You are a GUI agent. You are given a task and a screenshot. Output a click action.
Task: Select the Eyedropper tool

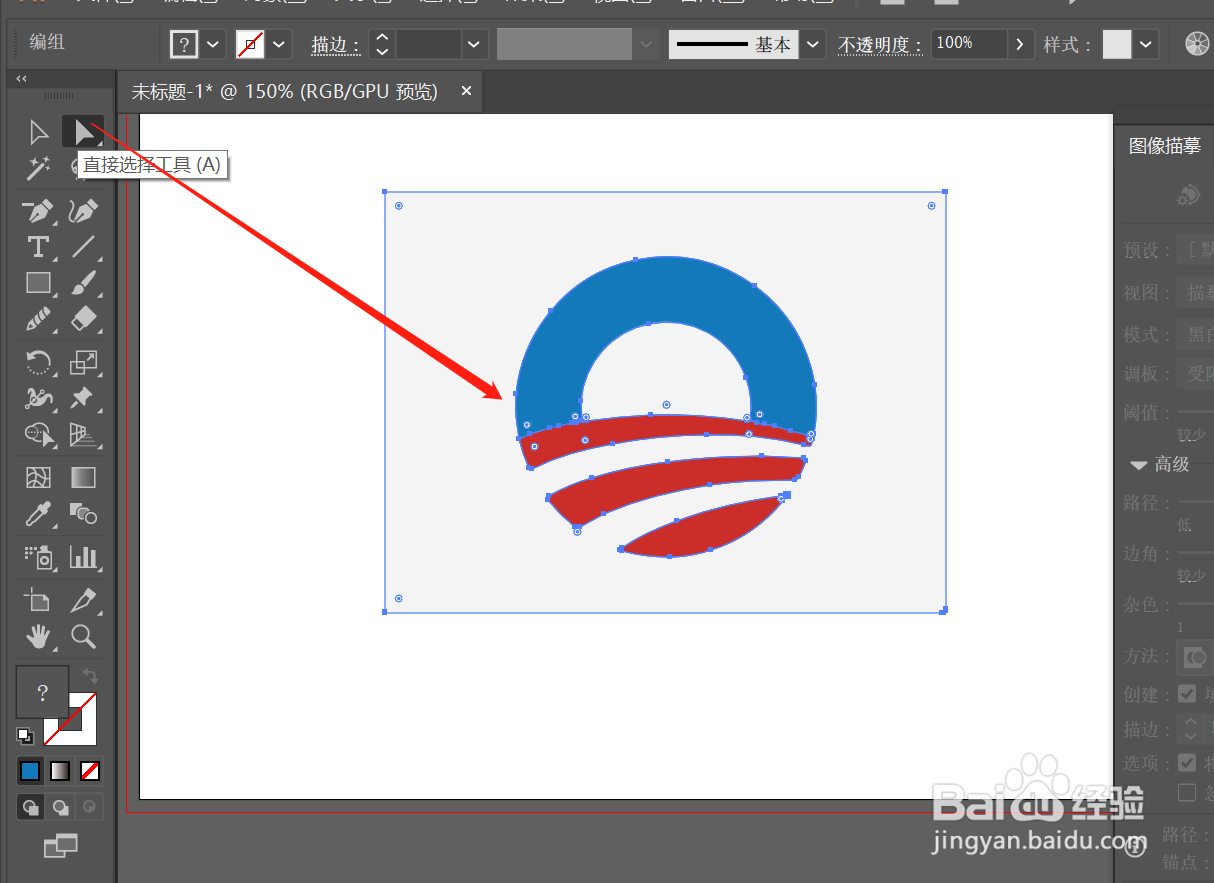point(39,514)
